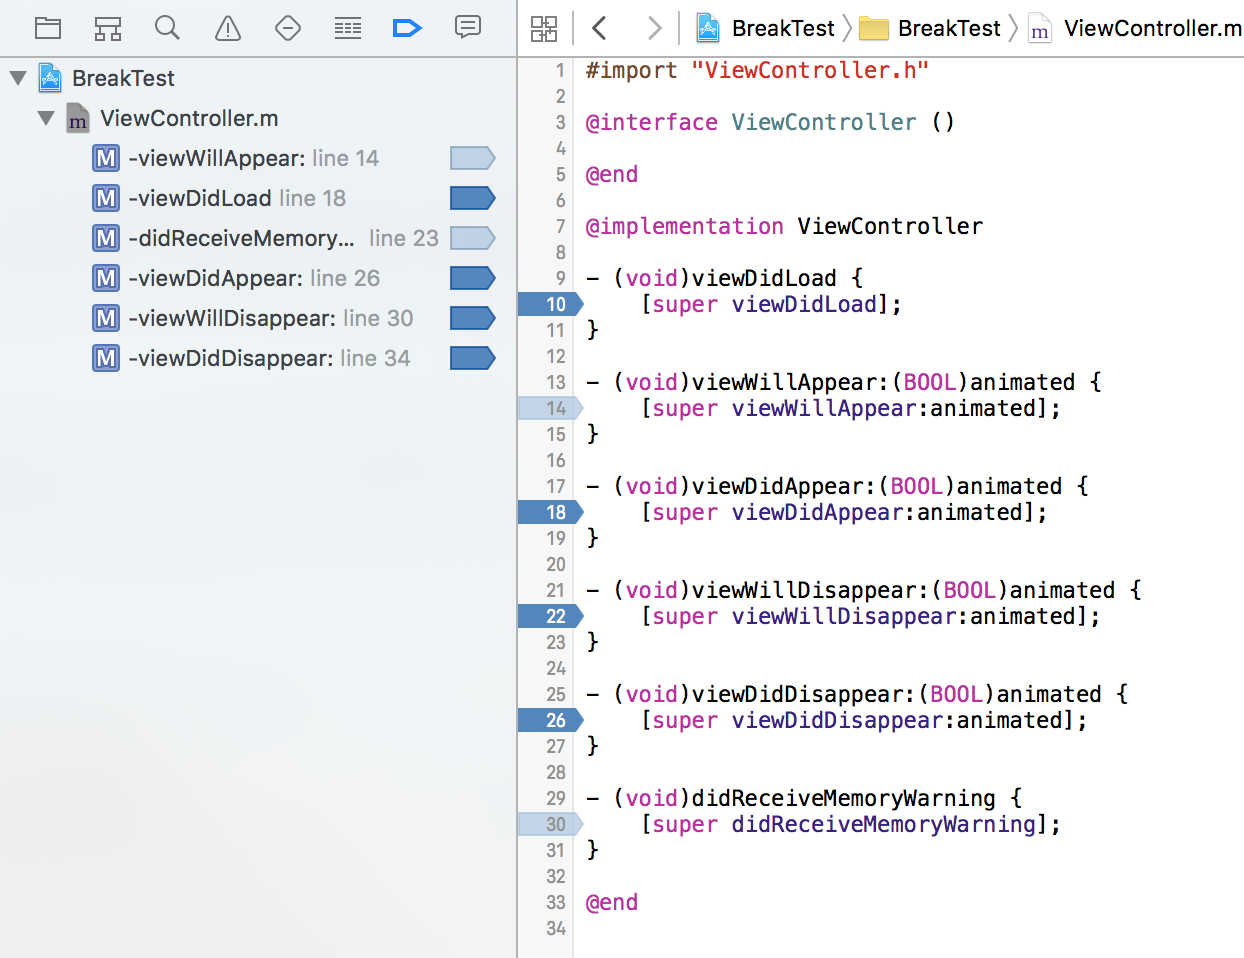Click the ViewController.m file icon in jump bar
Screen dimensions: 1244x958
1040,28
